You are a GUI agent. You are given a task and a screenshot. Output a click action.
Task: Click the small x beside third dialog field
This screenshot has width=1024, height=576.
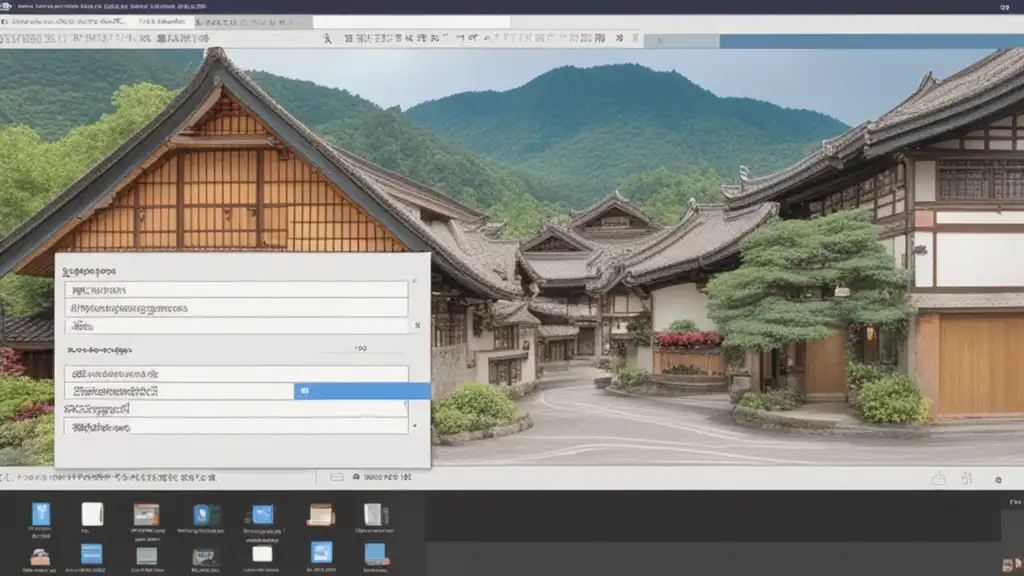click(x=416, y=326)
